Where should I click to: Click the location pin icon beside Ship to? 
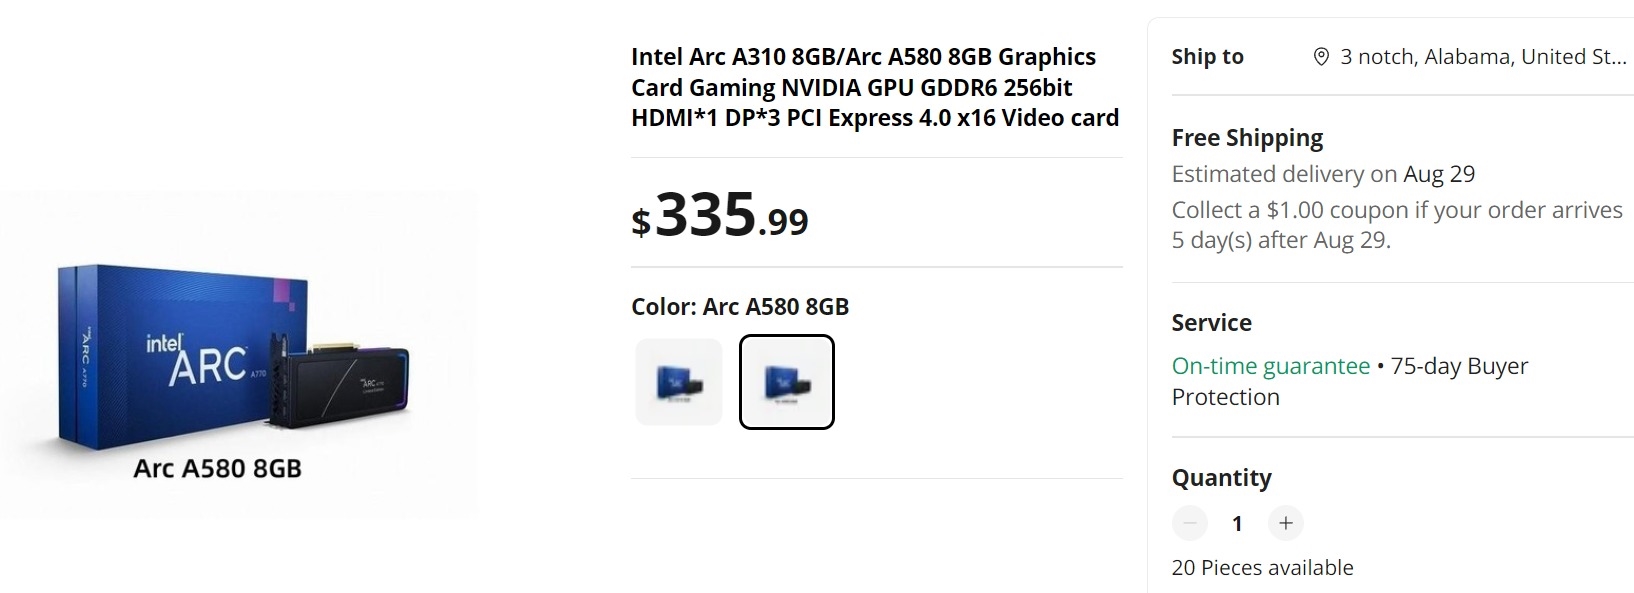1321,57
